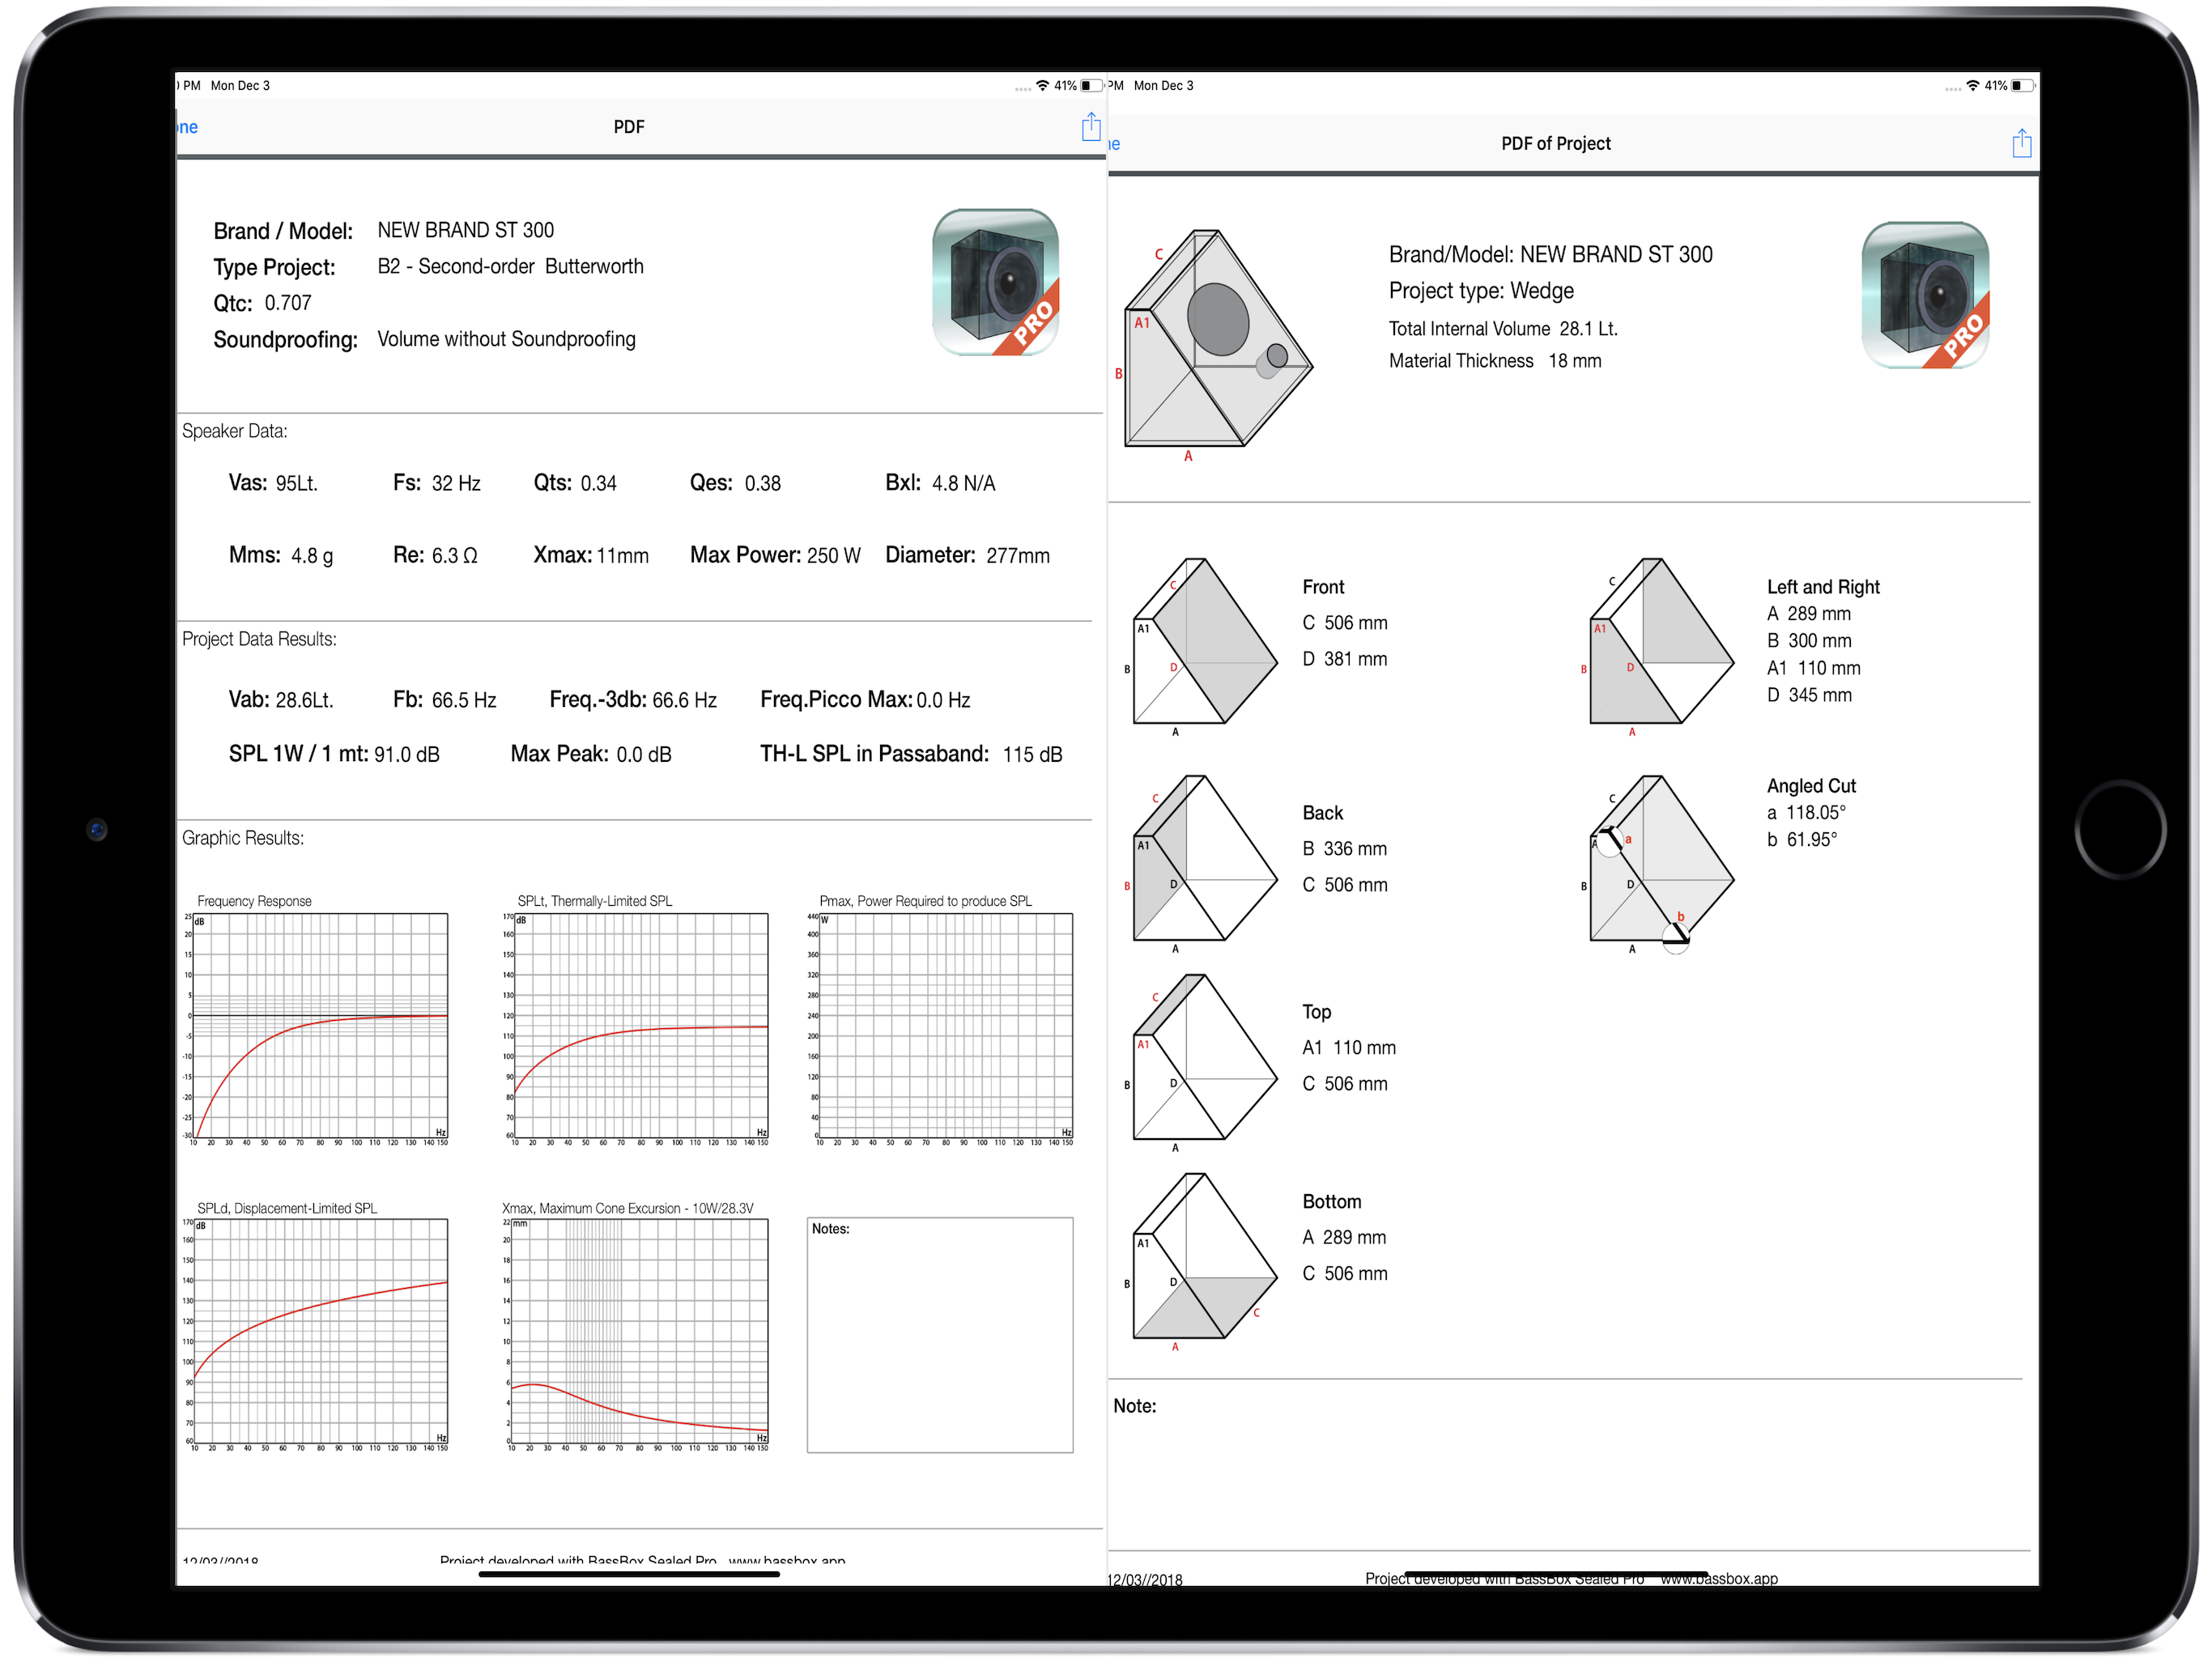2212x1658 pixels.
Task: Tap 'Material Thickness 18 mm' text
Action: coord(1495,361)
